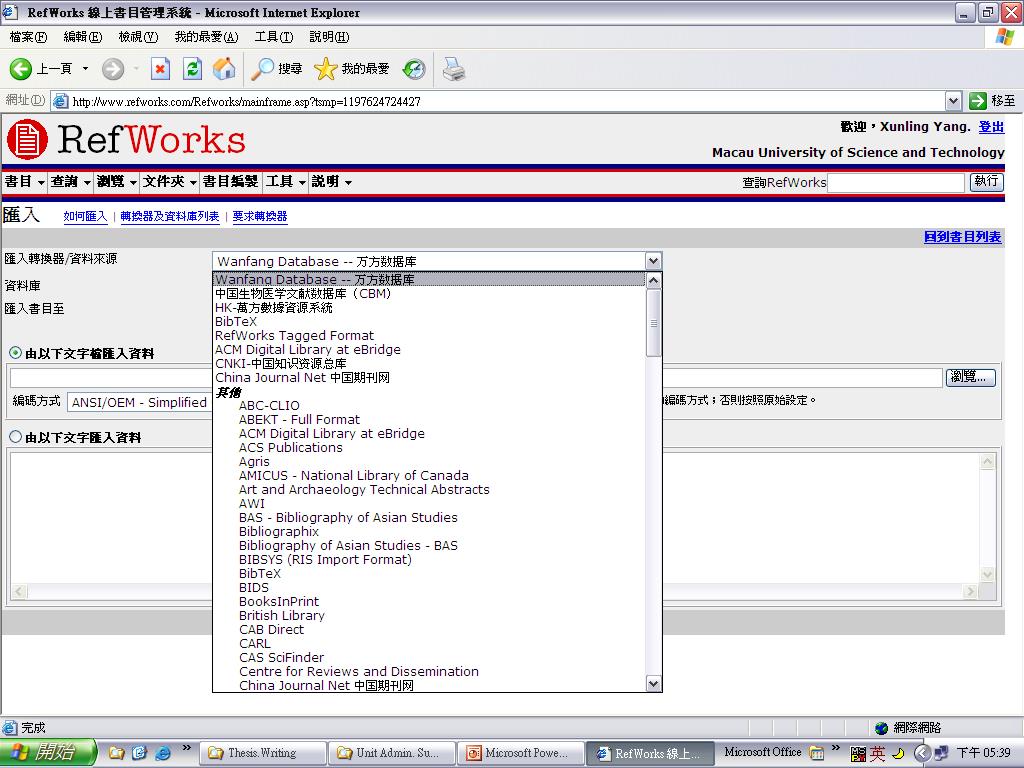Select AMICUS - National Library of Canada
1024x768 pixels.
[x=353, y=475]
